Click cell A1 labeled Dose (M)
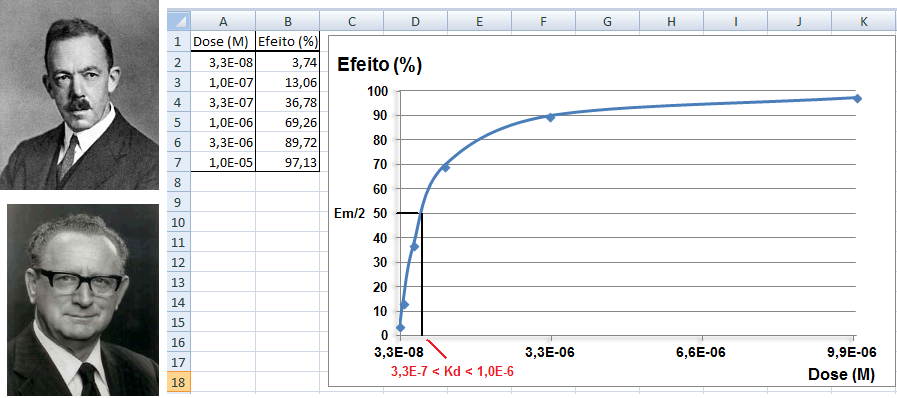 pos(223,42)
